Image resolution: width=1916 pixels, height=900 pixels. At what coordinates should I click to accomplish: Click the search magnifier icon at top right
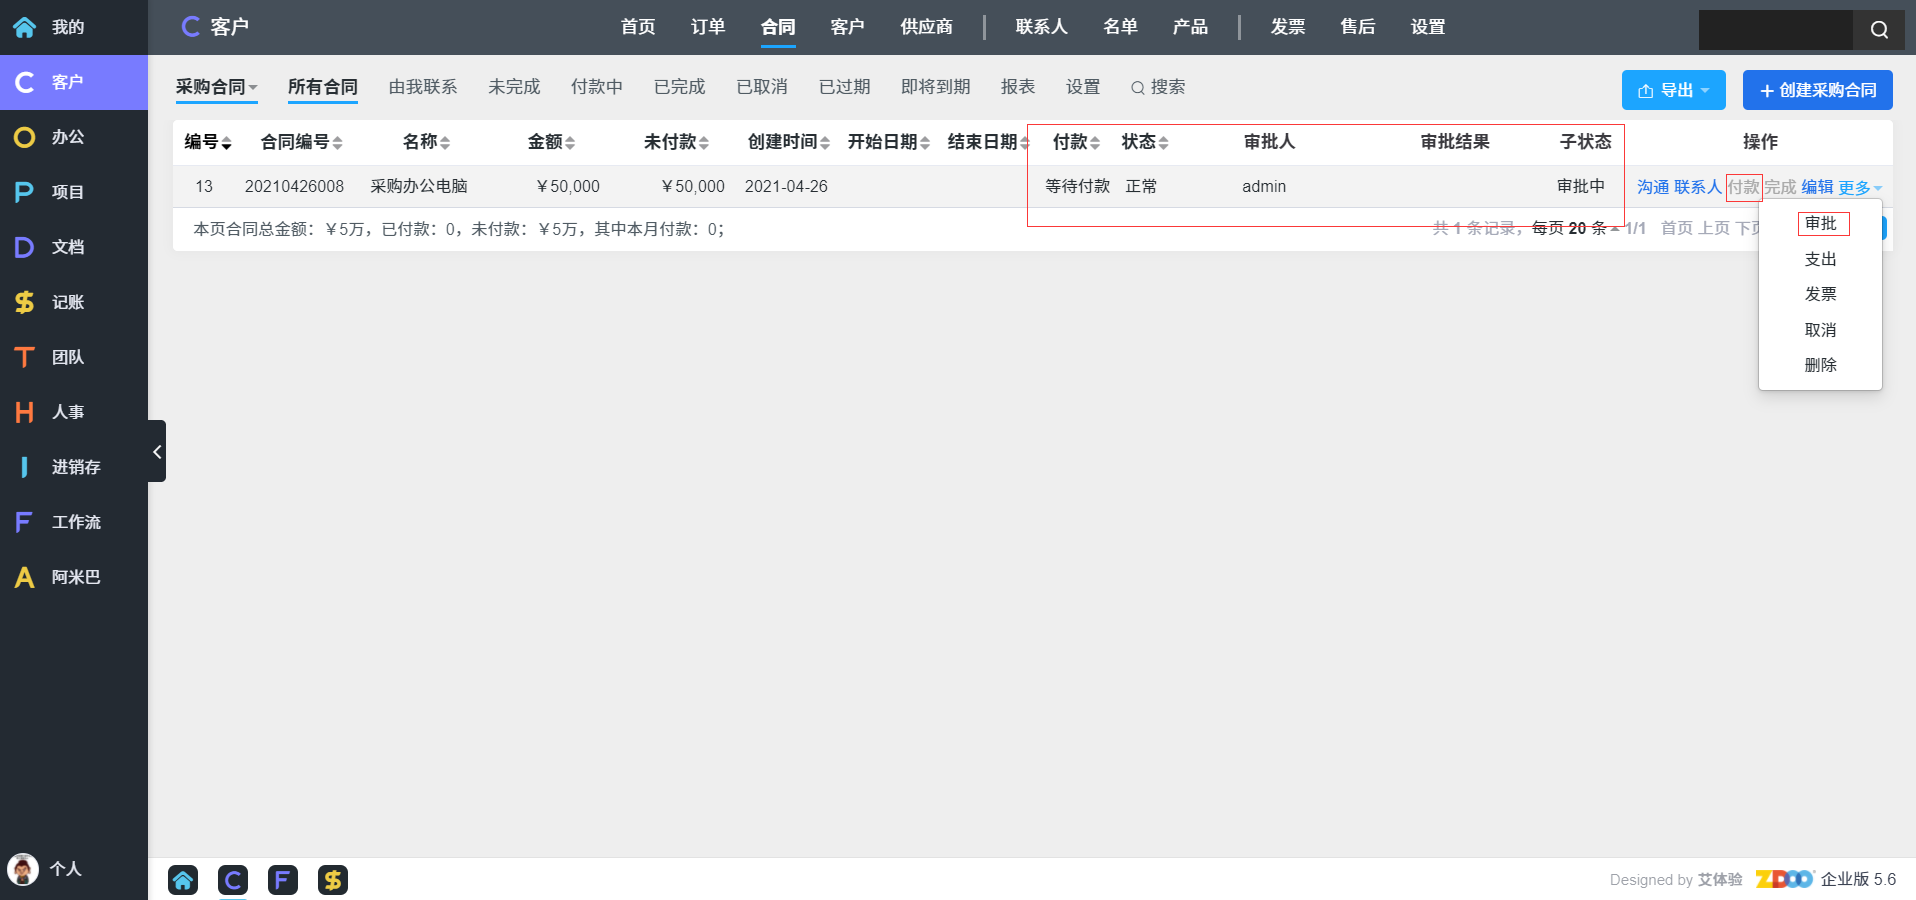pyautogui.click(x=1879, y=30)
